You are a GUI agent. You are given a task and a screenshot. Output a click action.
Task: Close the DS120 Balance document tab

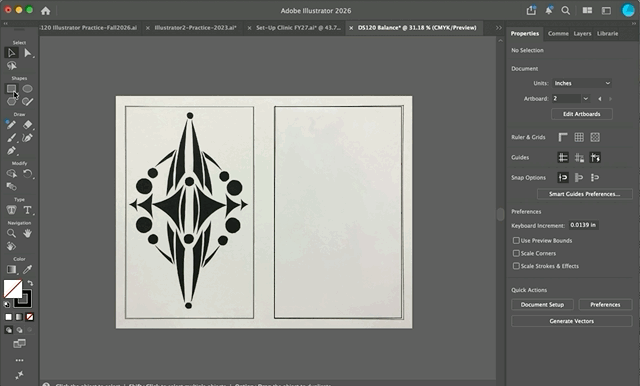(x=351, y=28)
